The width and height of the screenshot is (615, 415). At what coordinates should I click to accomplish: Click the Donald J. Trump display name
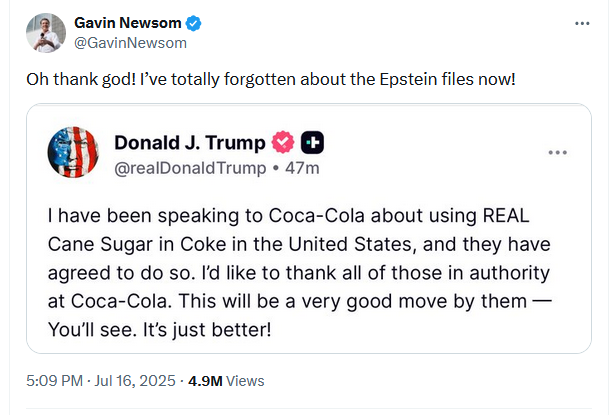[x=190, y=142]
